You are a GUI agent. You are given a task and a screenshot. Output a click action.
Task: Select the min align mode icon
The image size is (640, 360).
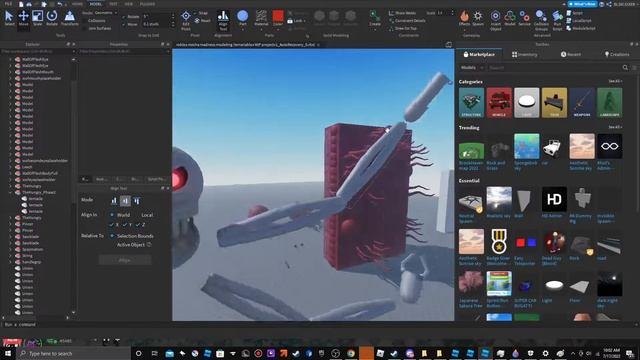pos(114,200)
